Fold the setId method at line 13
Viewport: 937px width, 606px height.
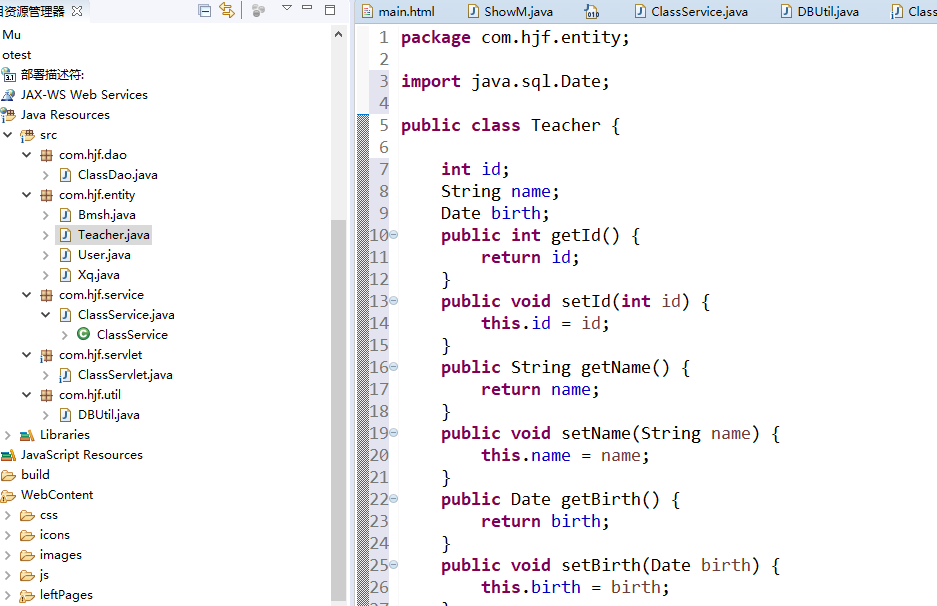coord(394,301)
